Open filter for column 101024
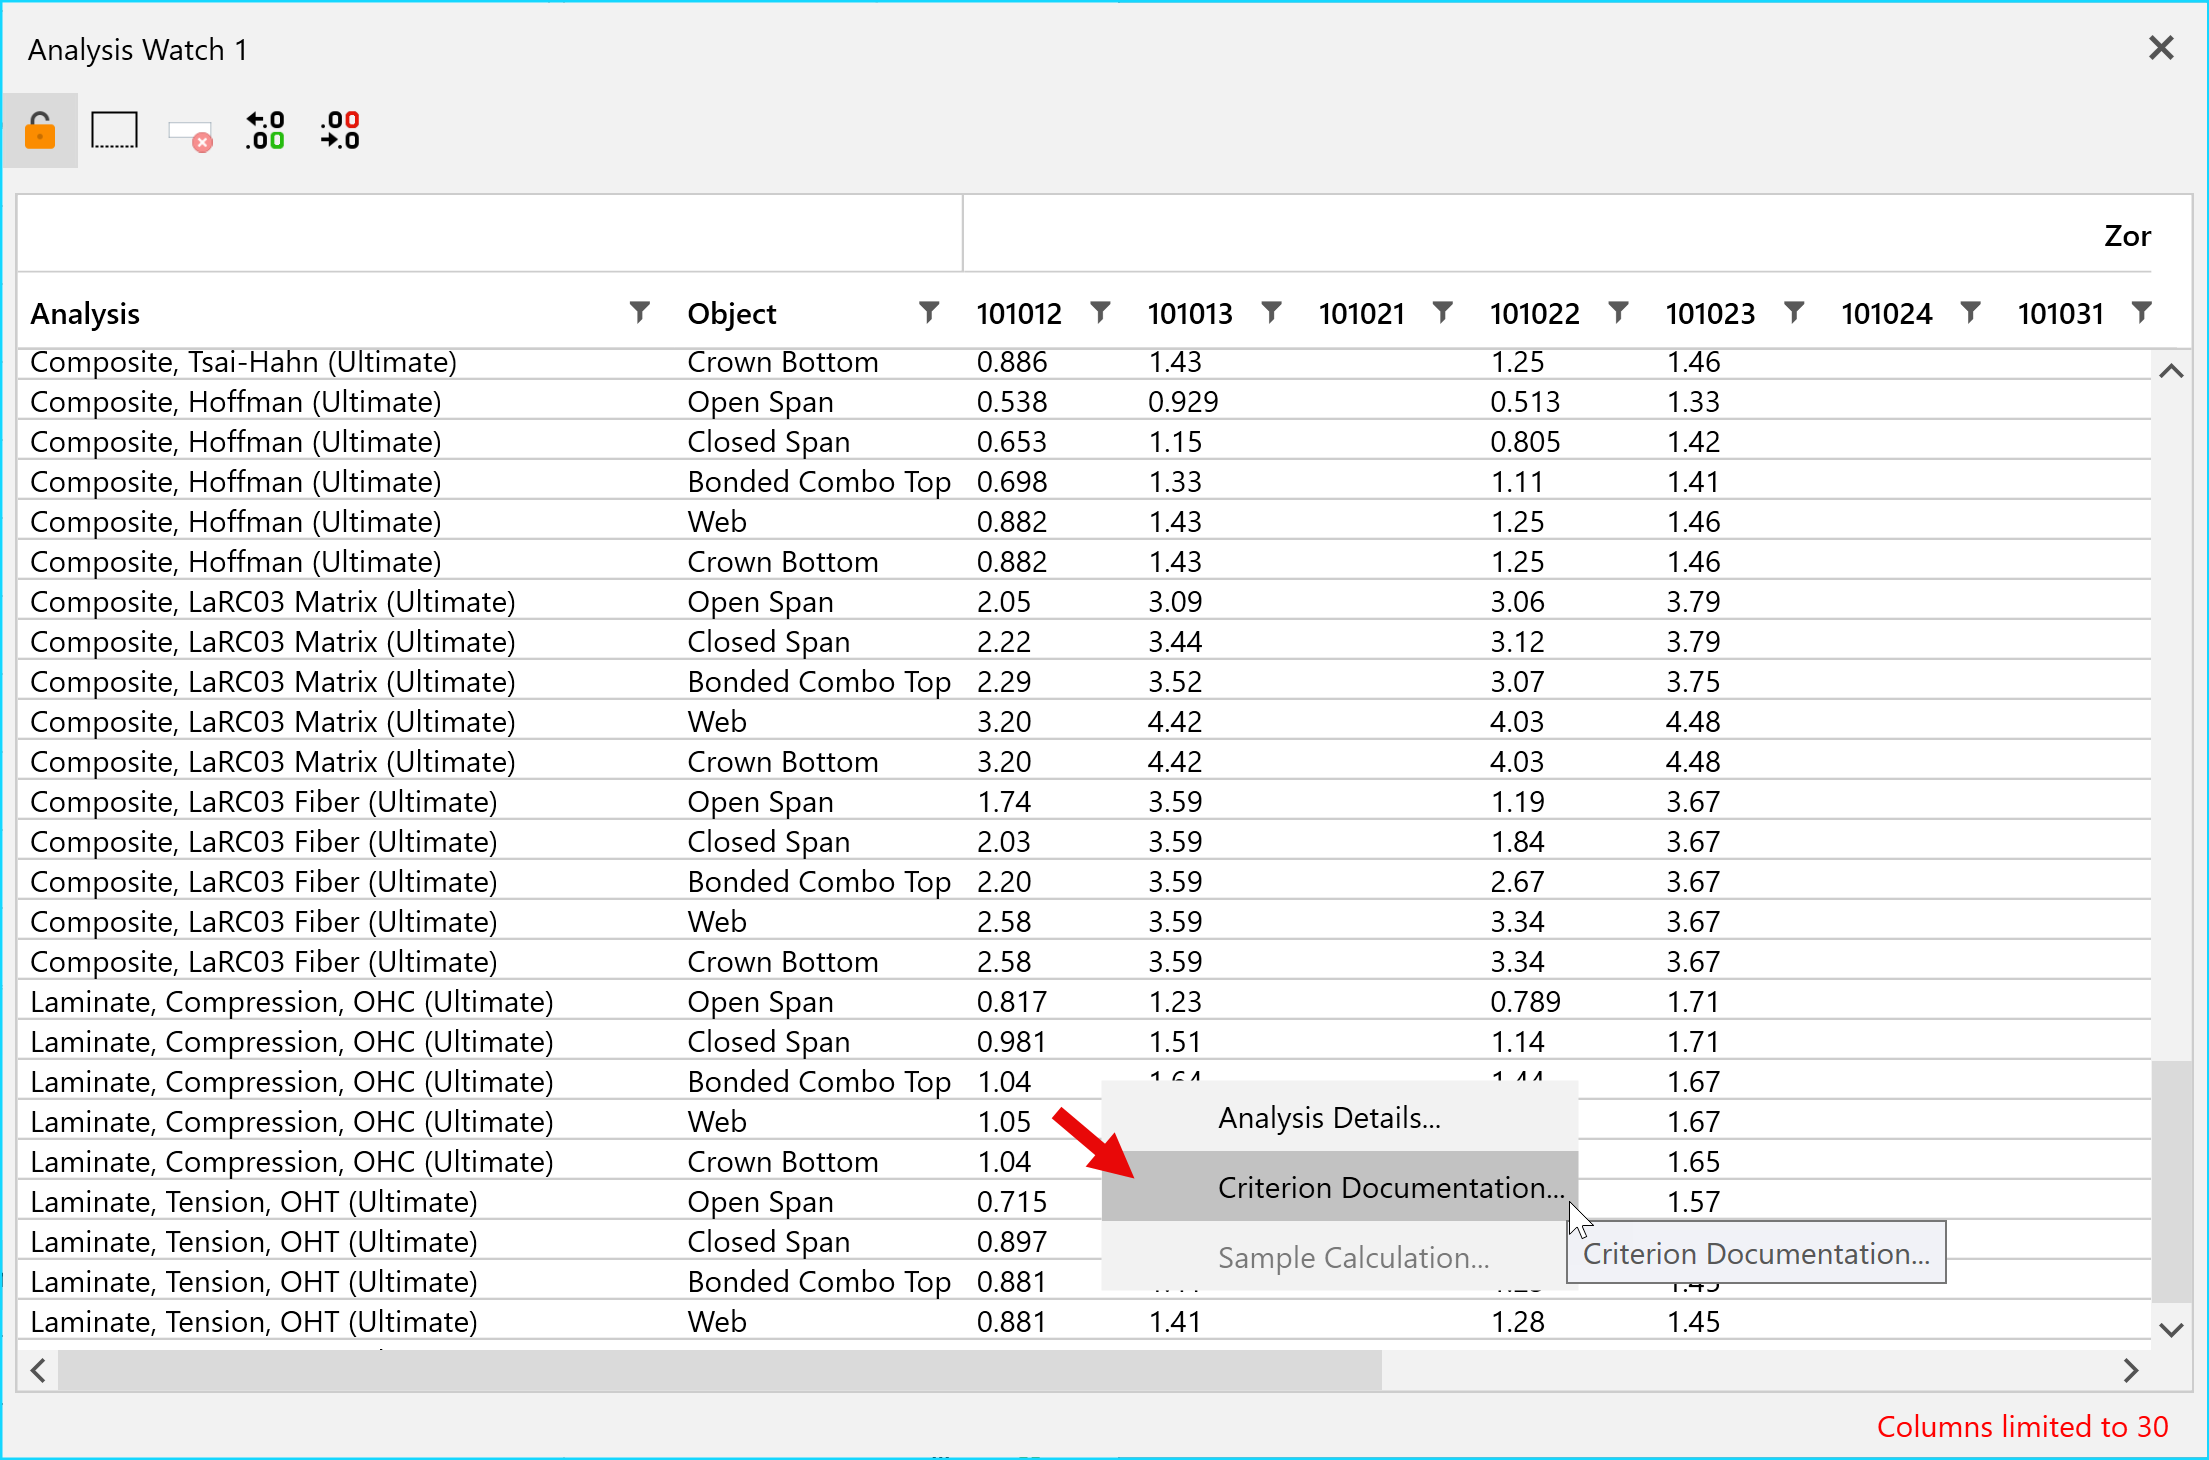The height and width of the screenshot is (1460, 2209). 1970,312
